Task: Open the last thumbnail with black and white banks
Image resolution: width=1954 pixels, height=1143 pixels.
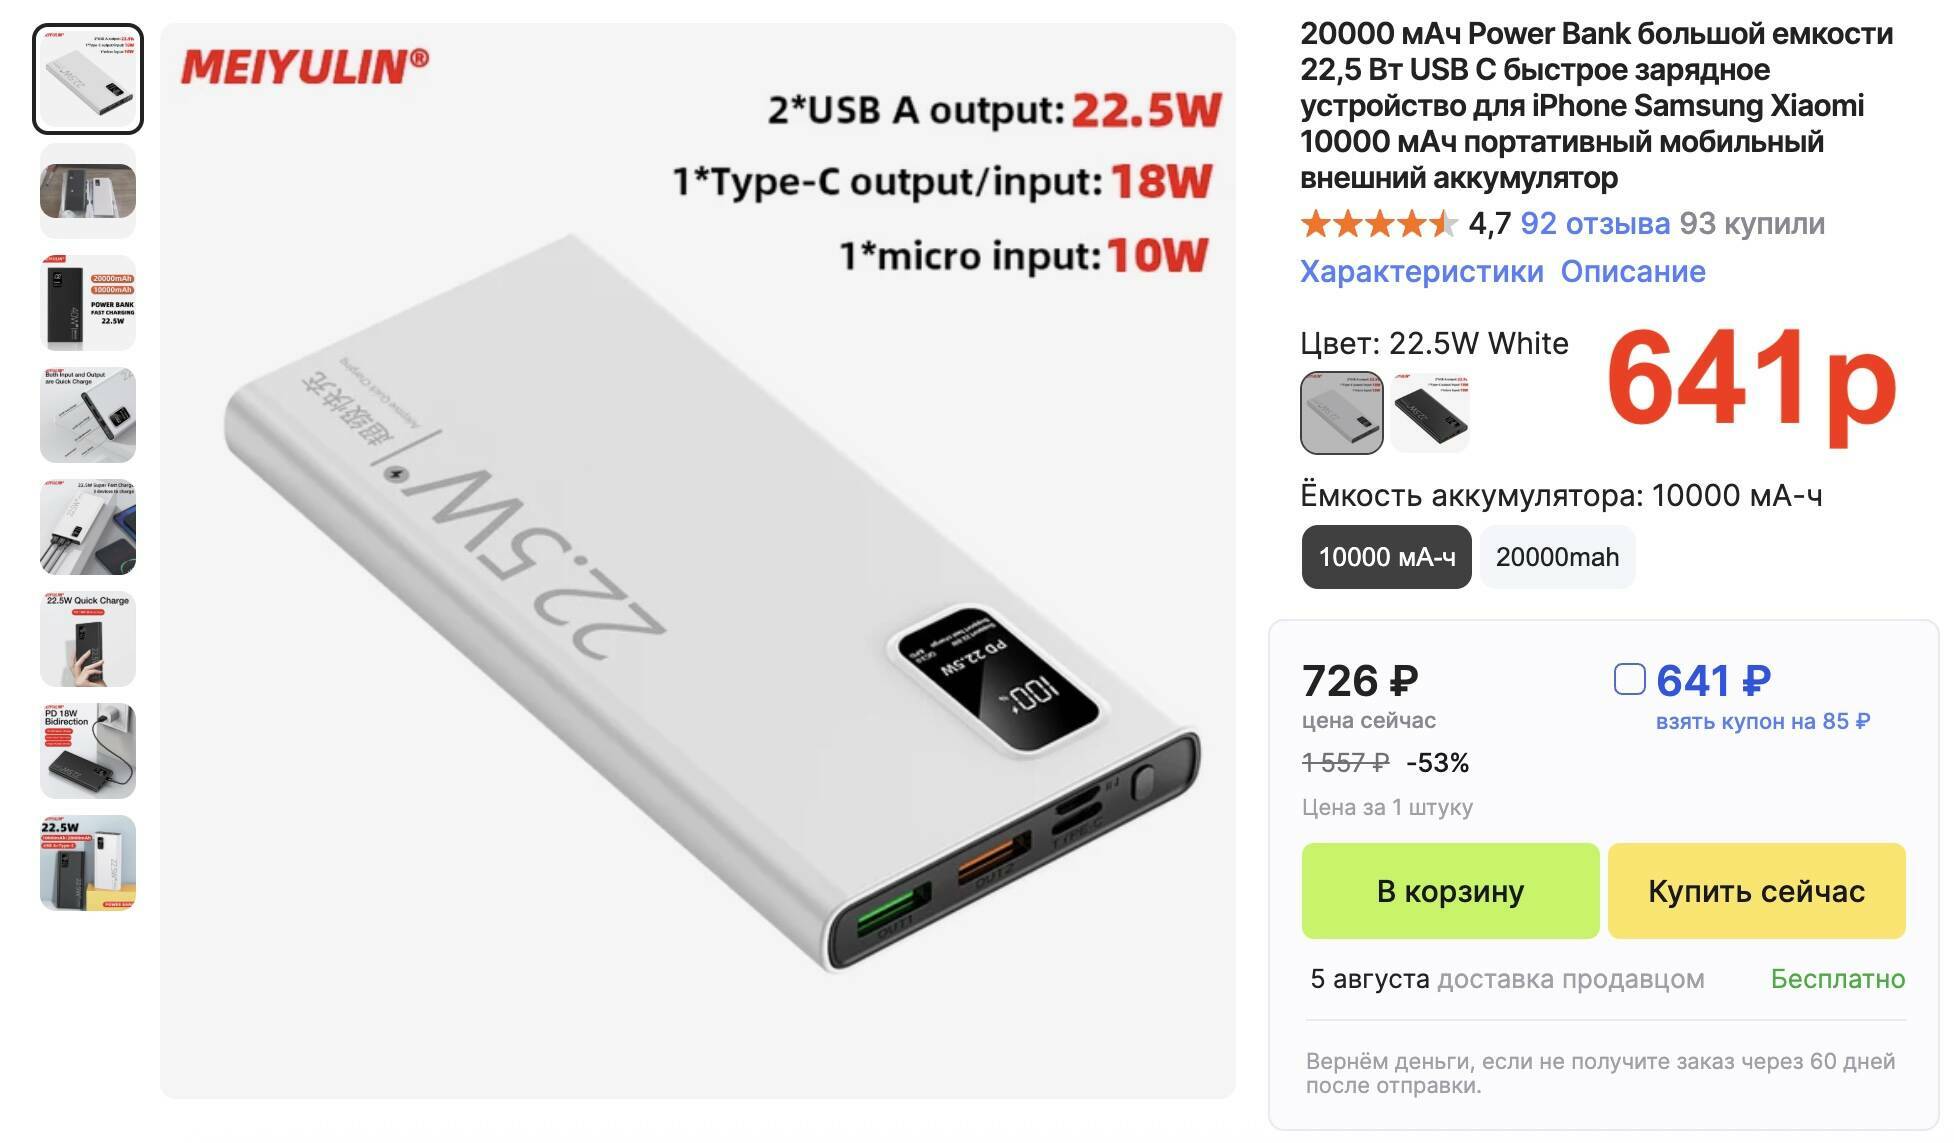Action: point(88,863)
